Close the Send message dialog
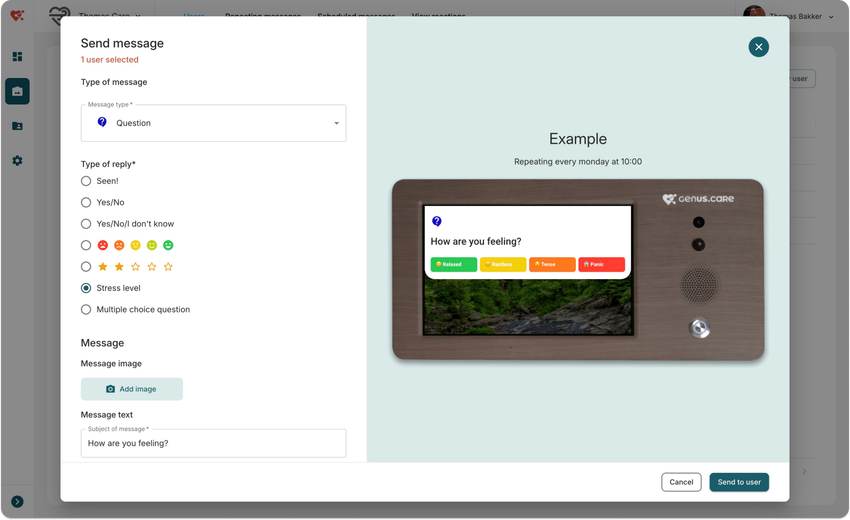Screen dimensions: 850x520 (x=759, y=46)
